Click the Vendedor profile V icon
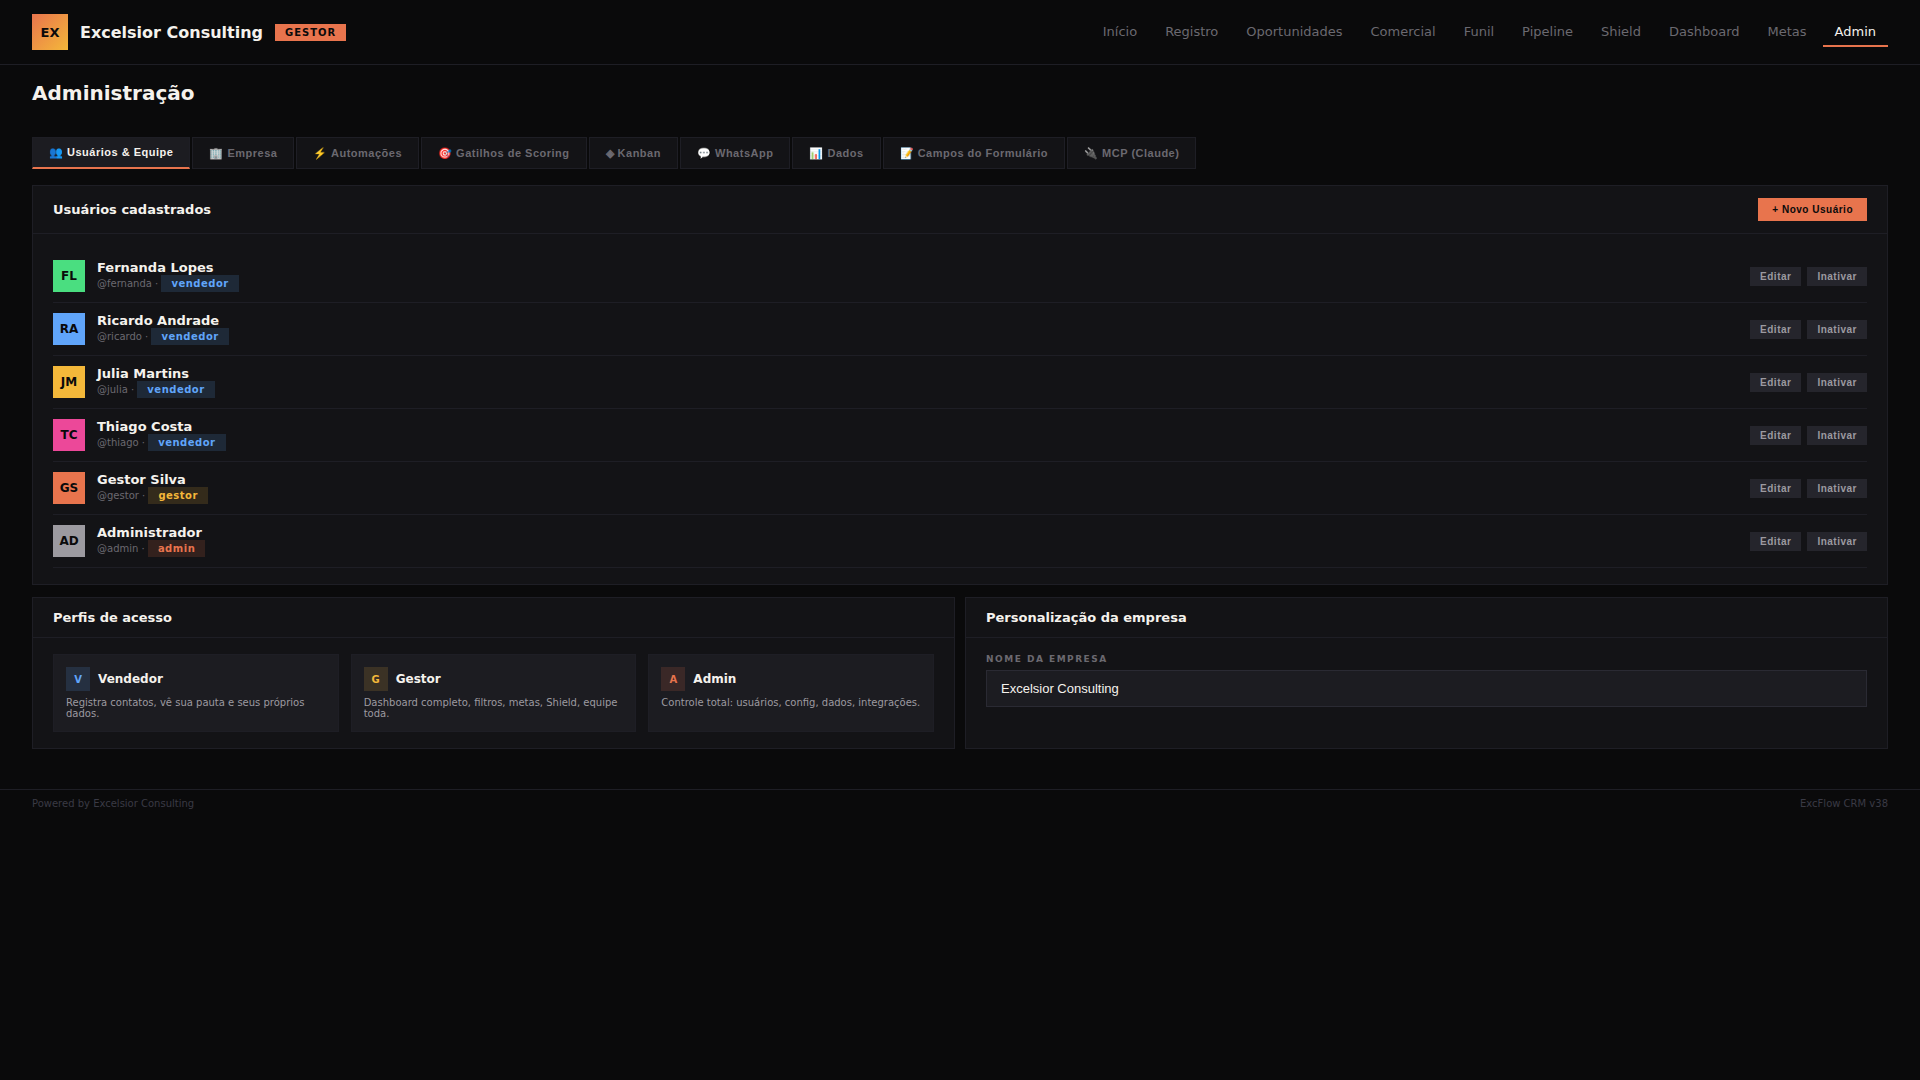Image resolution: width=1920 pixels, height=1080 pixels. coord(78,679)
